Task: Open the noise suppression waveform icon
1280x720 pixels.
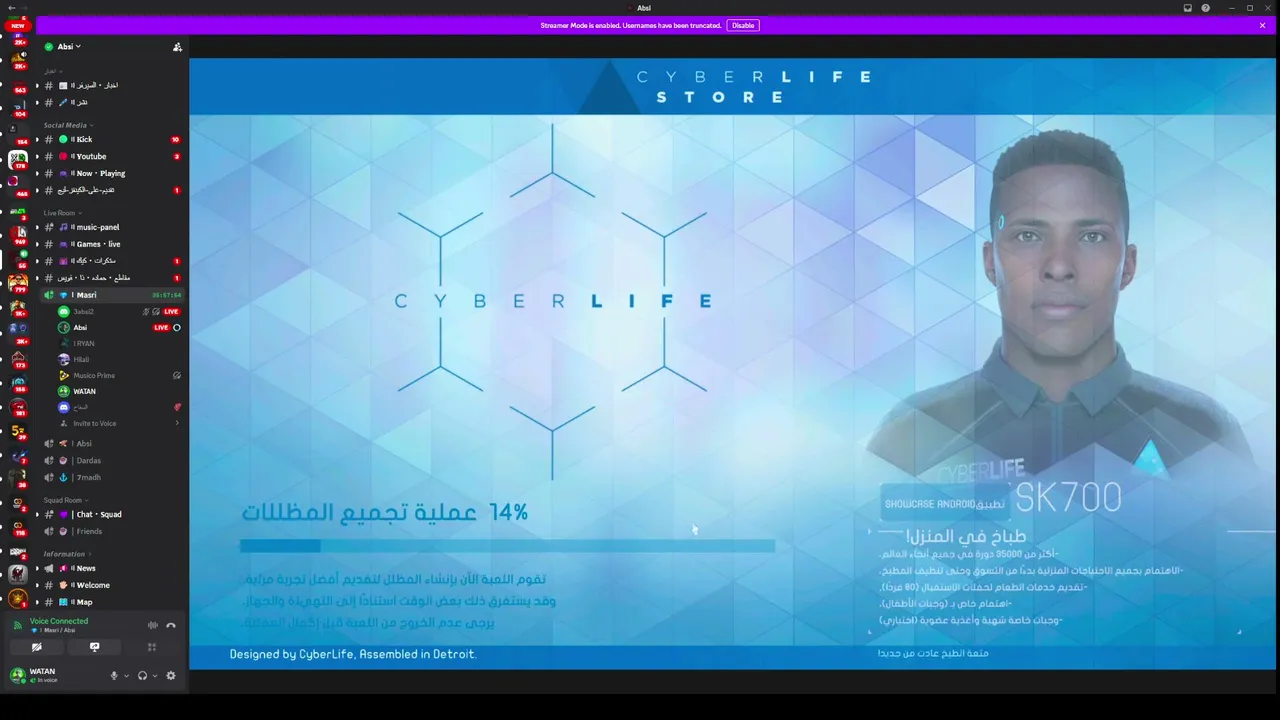Action: click(152, 626)
